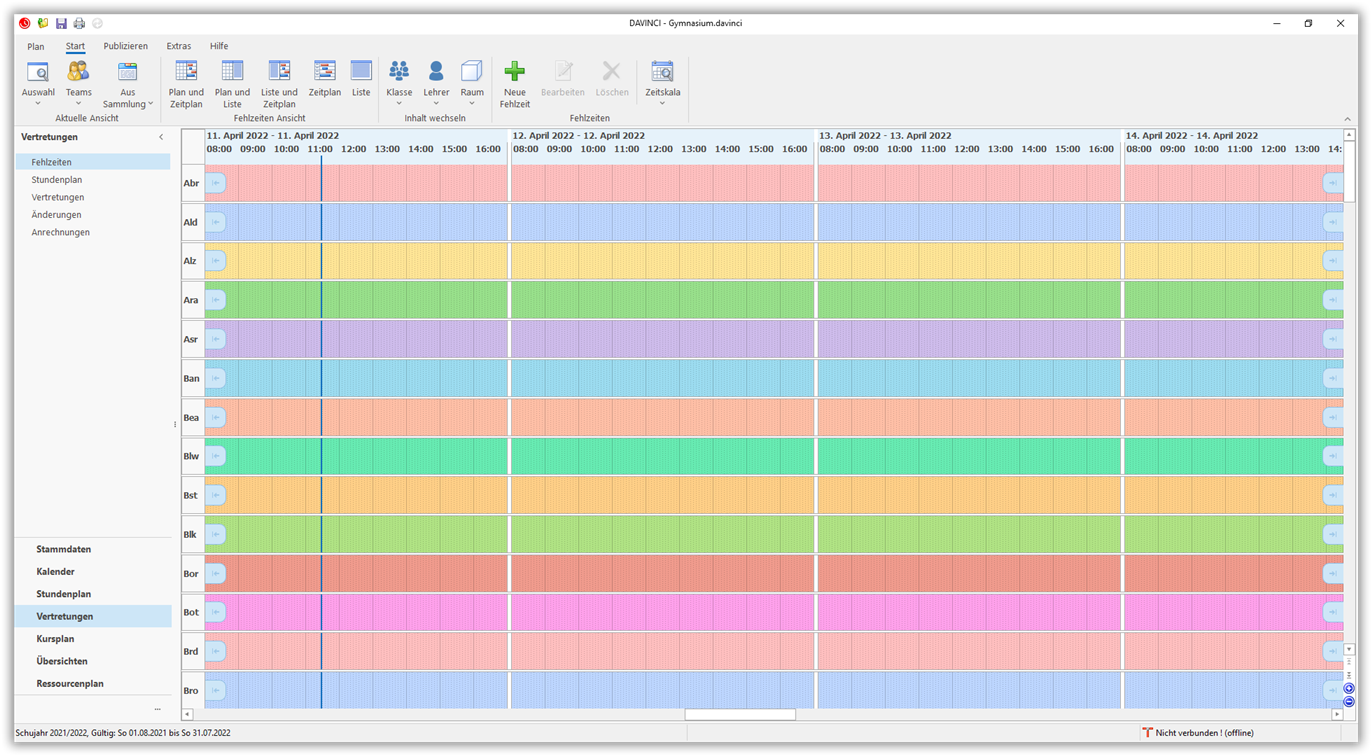Open the Plan und Zeitplan view
This screenshot has height=756, width=1372.
click(186, 72)
